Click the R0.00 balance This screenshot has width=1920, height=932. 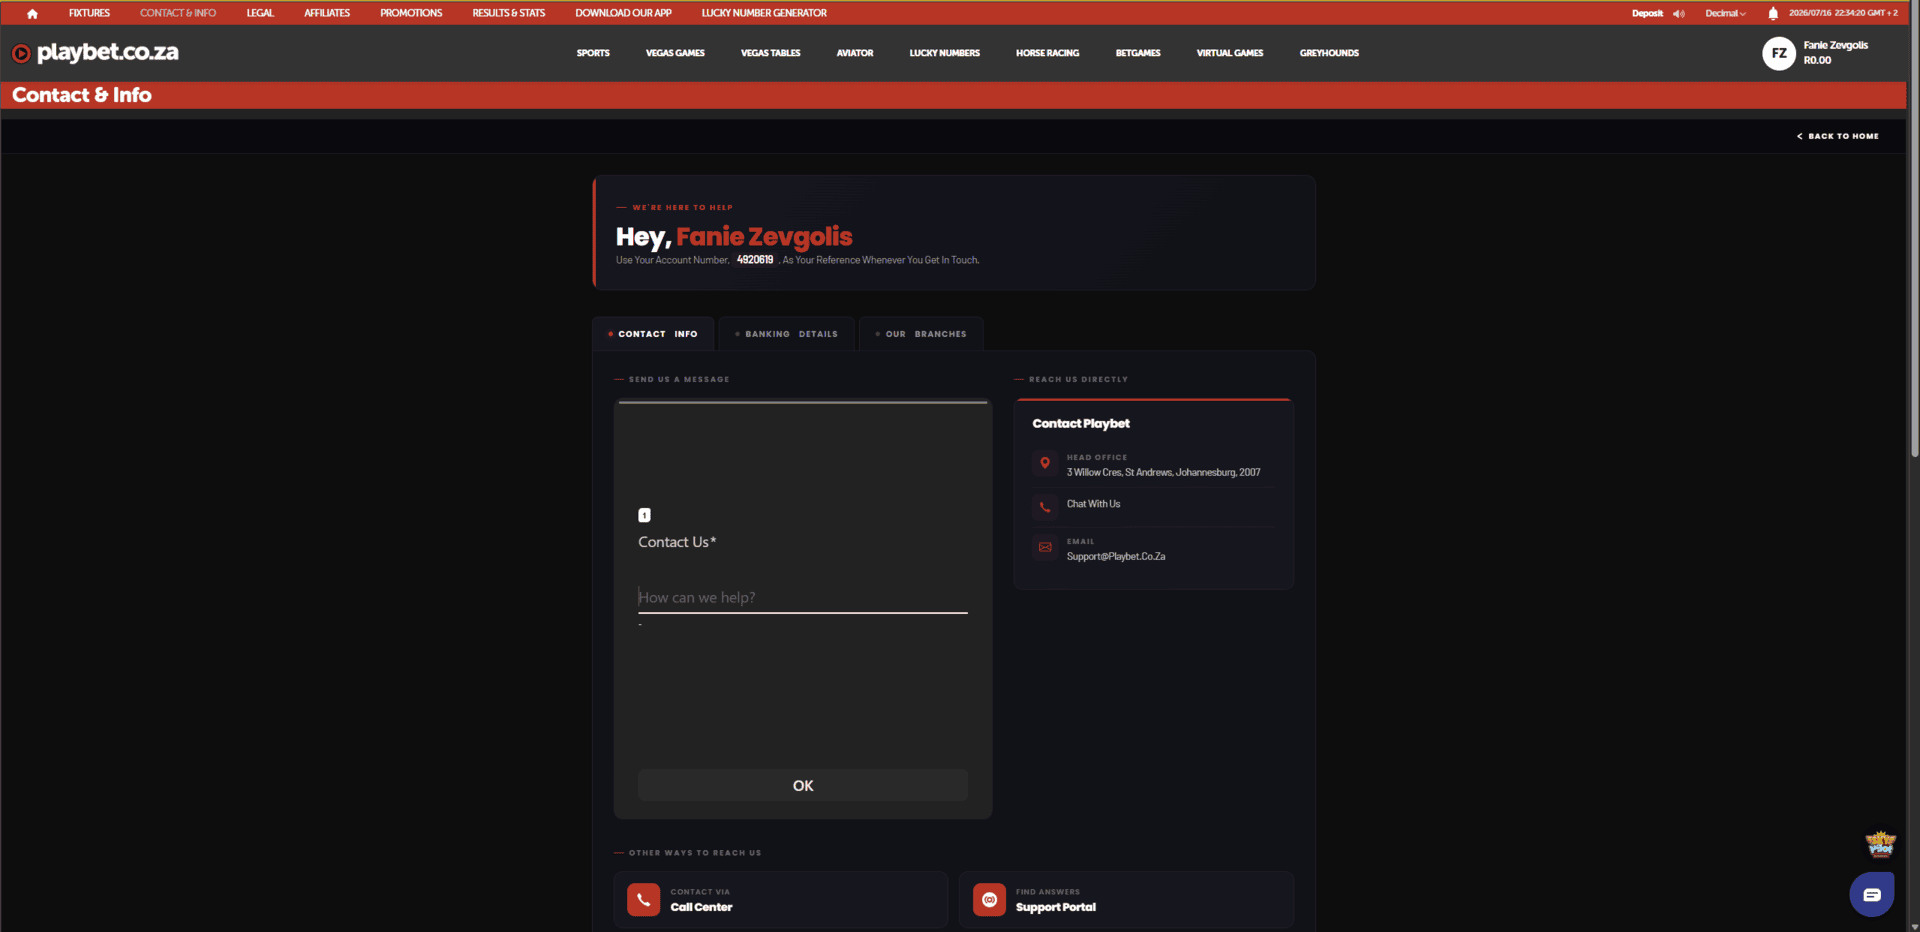click(1817, 60)
